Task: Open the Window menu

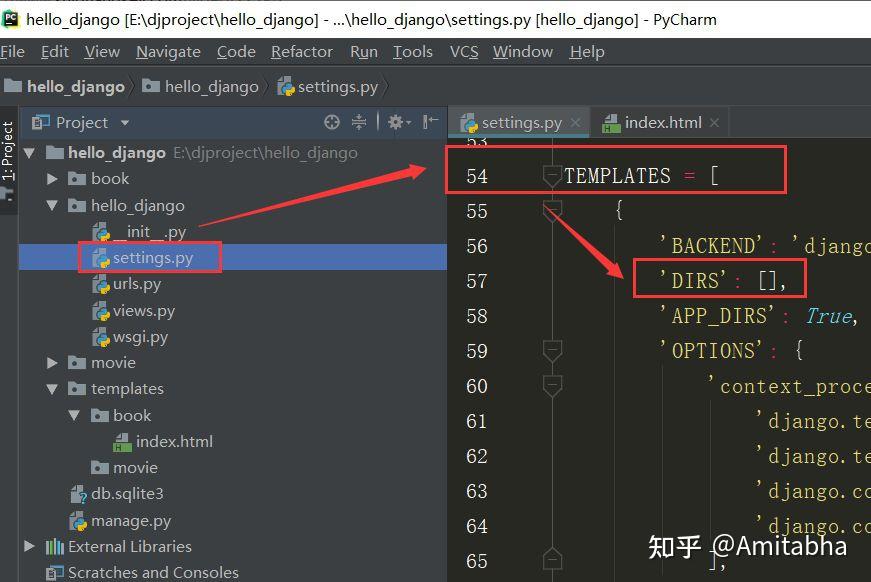Action: coord(523,52)
